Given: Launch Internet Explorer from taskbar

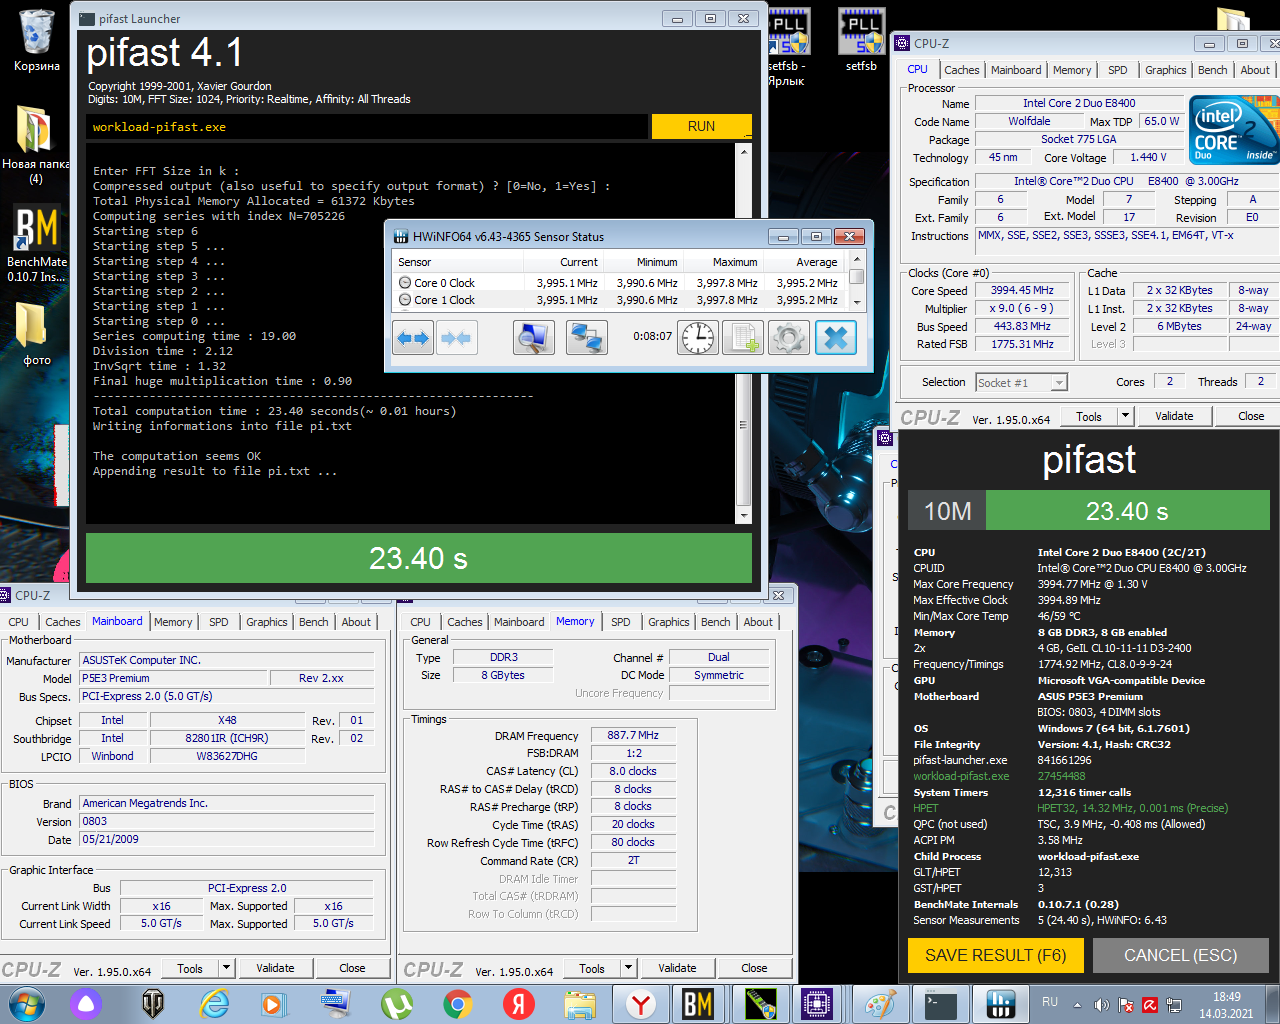Looking at the screenshot, I should [x=214, y=1004].
